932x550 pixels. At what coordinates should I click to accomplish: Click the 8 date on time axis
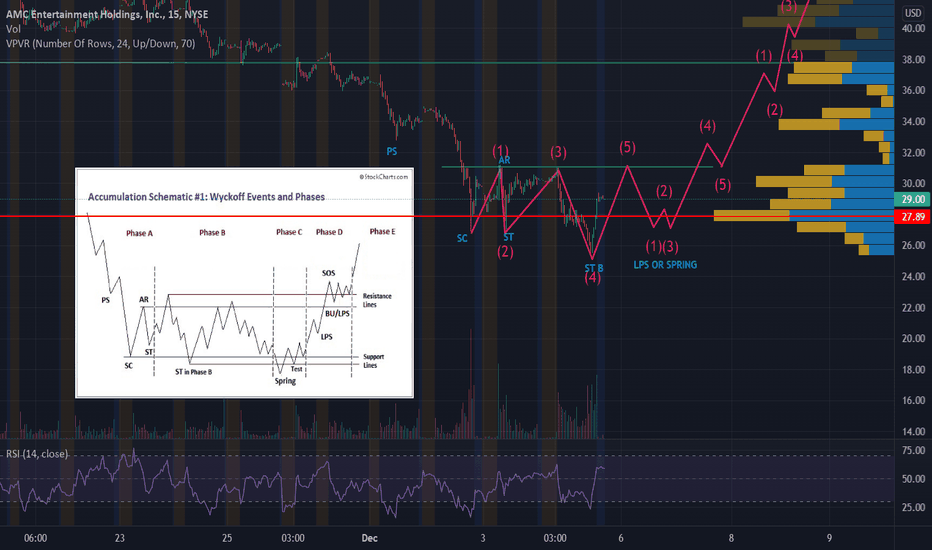pos(731,538)
